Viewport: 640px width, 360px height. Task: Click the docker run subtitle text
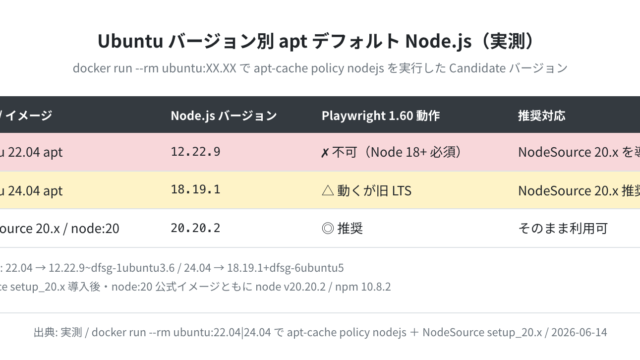pos(320,68)
